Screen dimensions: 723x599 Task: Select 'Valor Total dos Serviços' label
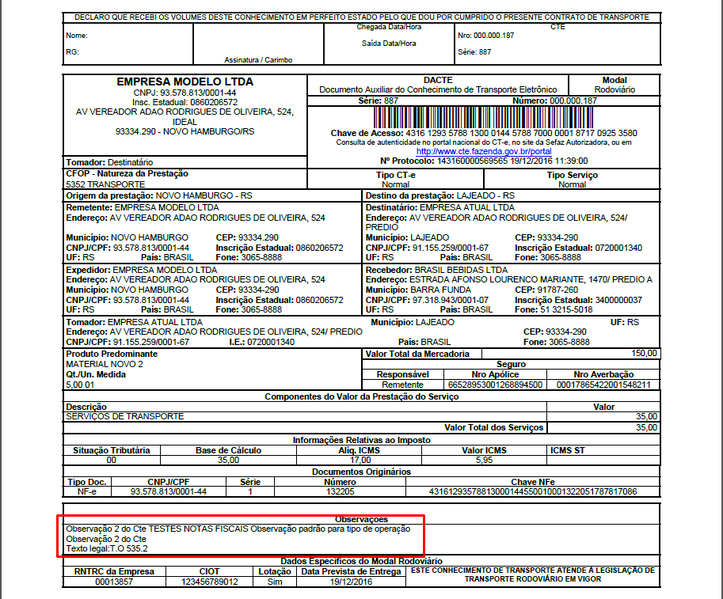coord(494,427)
